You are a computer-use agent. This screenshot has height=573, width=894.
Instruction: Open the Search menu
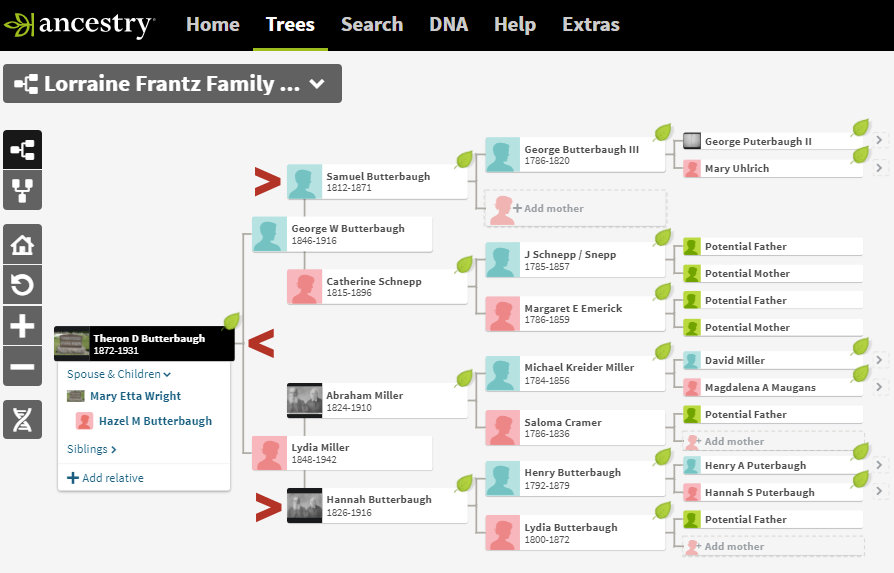tap(371, 25)
